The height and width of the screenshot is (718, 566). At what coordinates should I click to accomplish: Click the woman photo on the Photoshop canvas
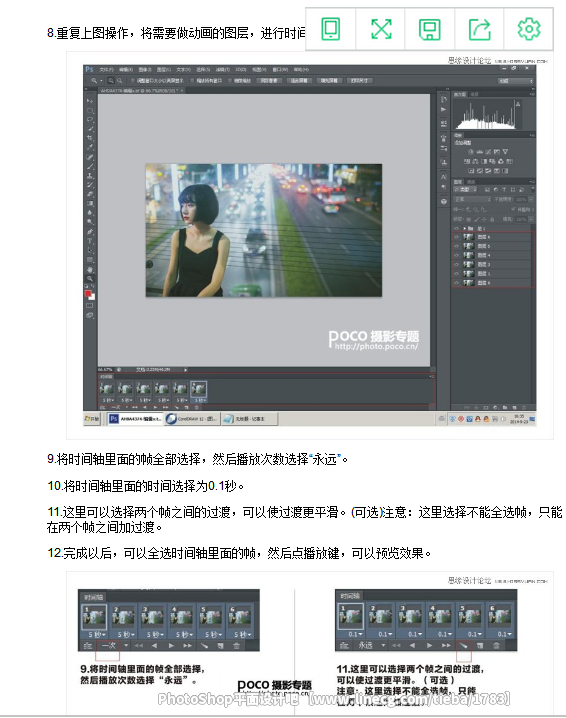click(x=264, y=230)
